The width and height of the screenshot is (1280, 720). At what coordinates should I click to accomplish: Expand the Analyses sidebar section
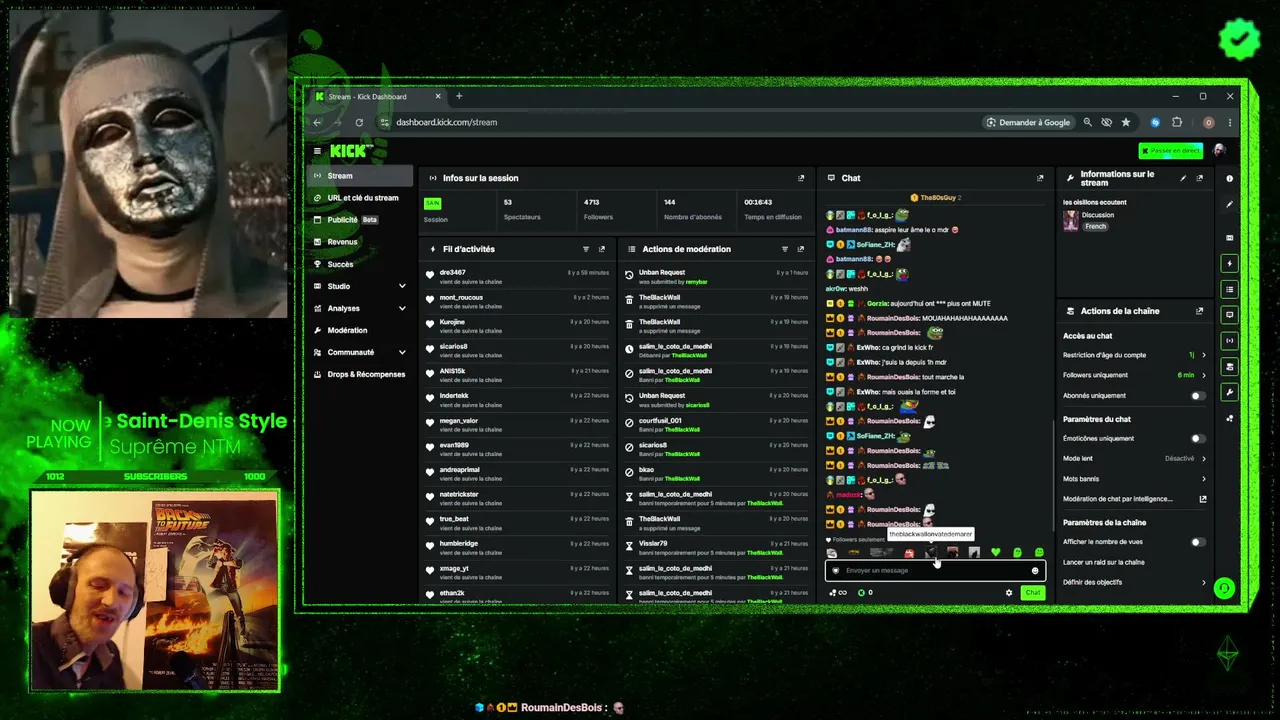click(x=360, y=308)
